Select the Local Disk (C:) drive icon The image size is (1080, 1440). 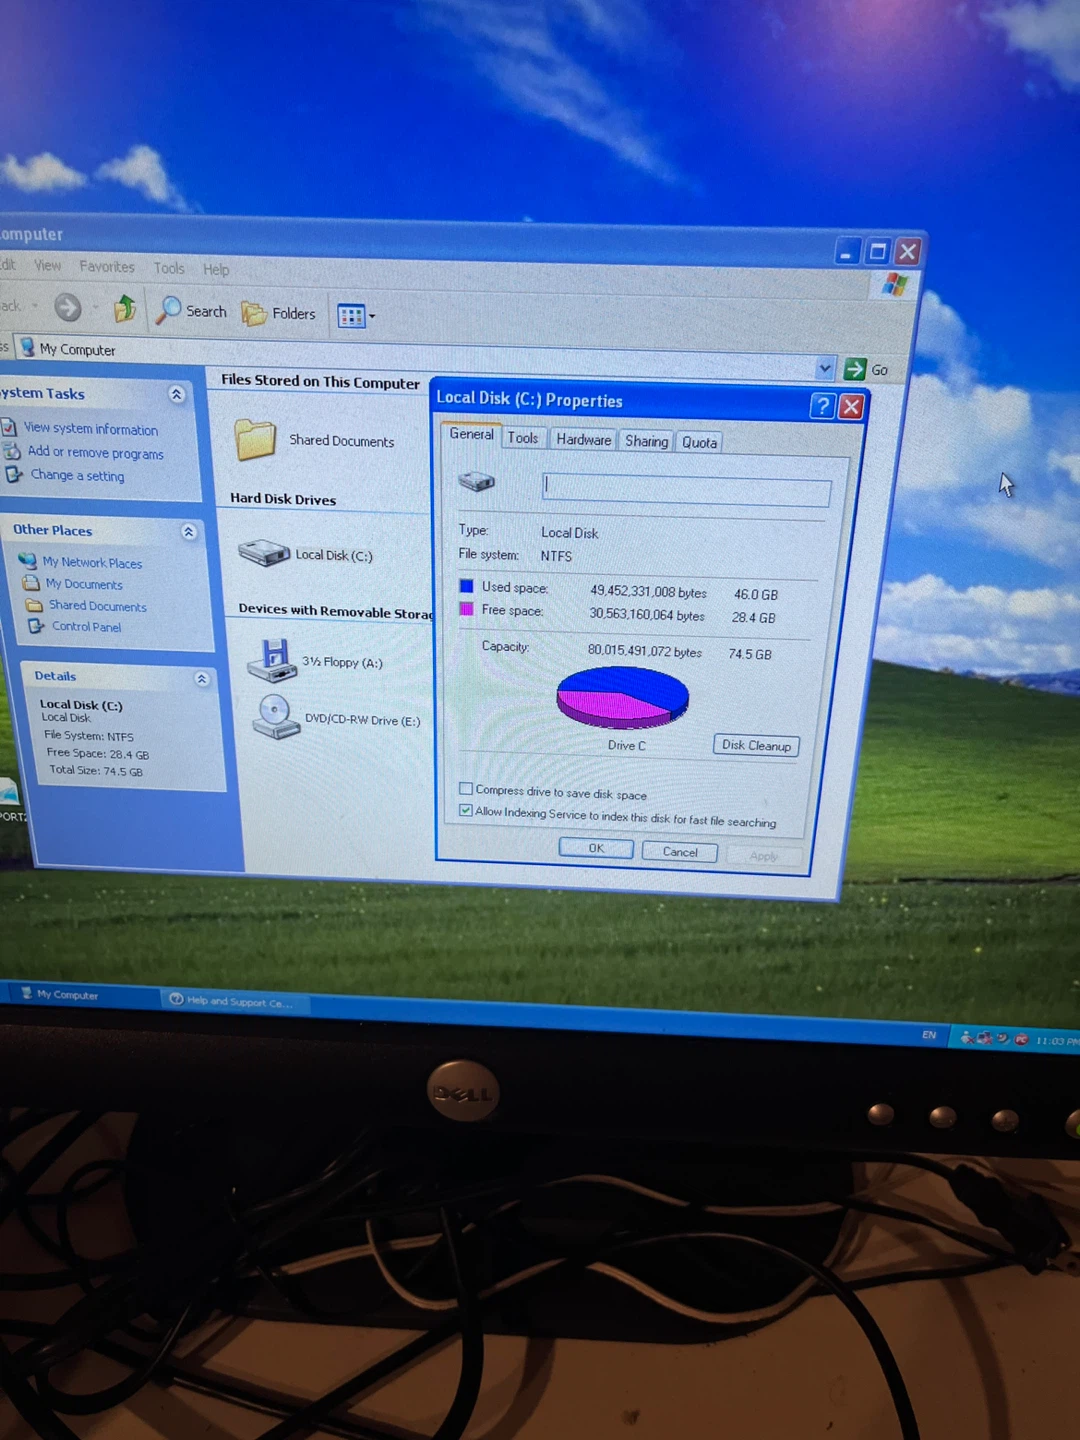(264, 552)
